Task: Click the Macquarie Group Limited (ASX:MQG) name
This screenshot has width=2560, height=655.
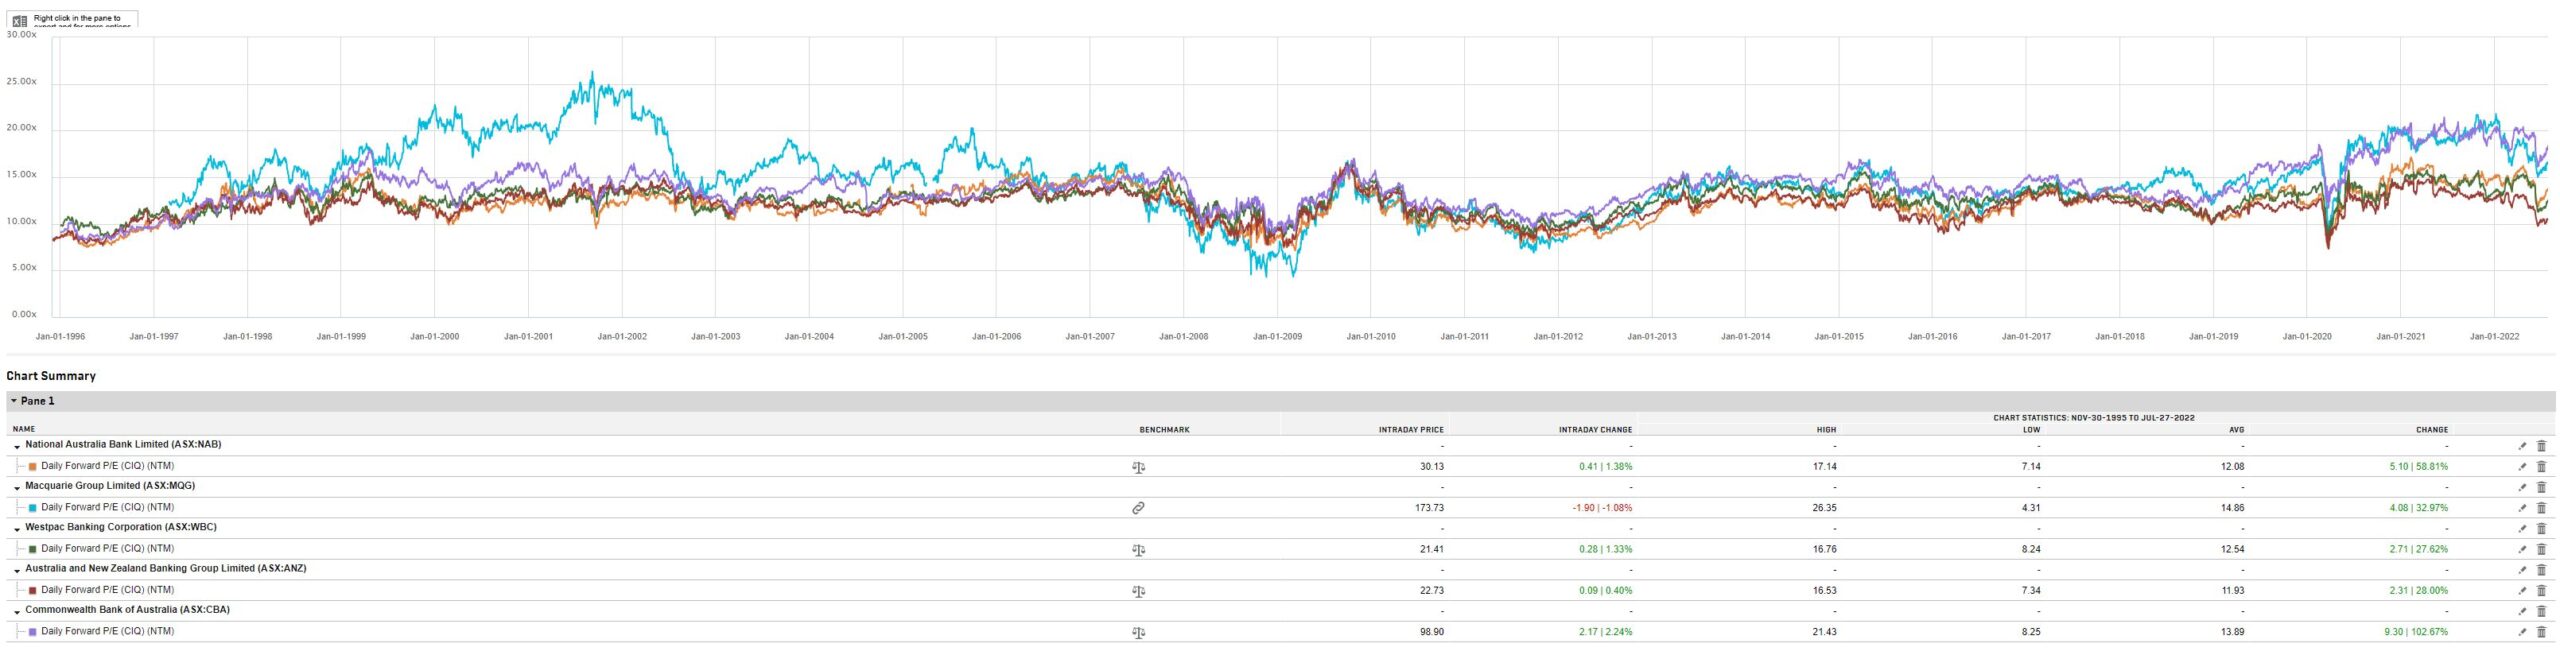Action: pos(110,486)
